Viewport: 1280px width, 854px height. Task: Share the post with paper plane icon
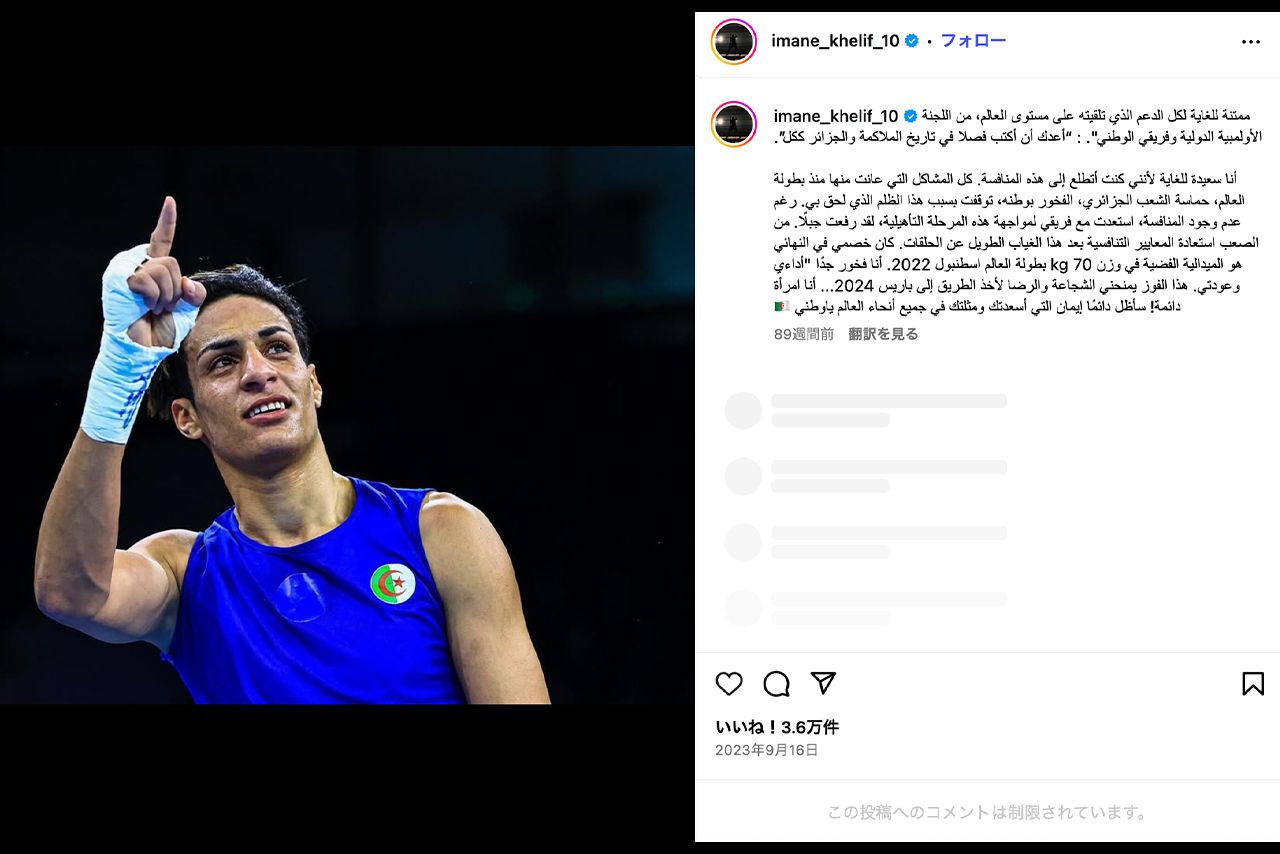click(x=823, y=684)
